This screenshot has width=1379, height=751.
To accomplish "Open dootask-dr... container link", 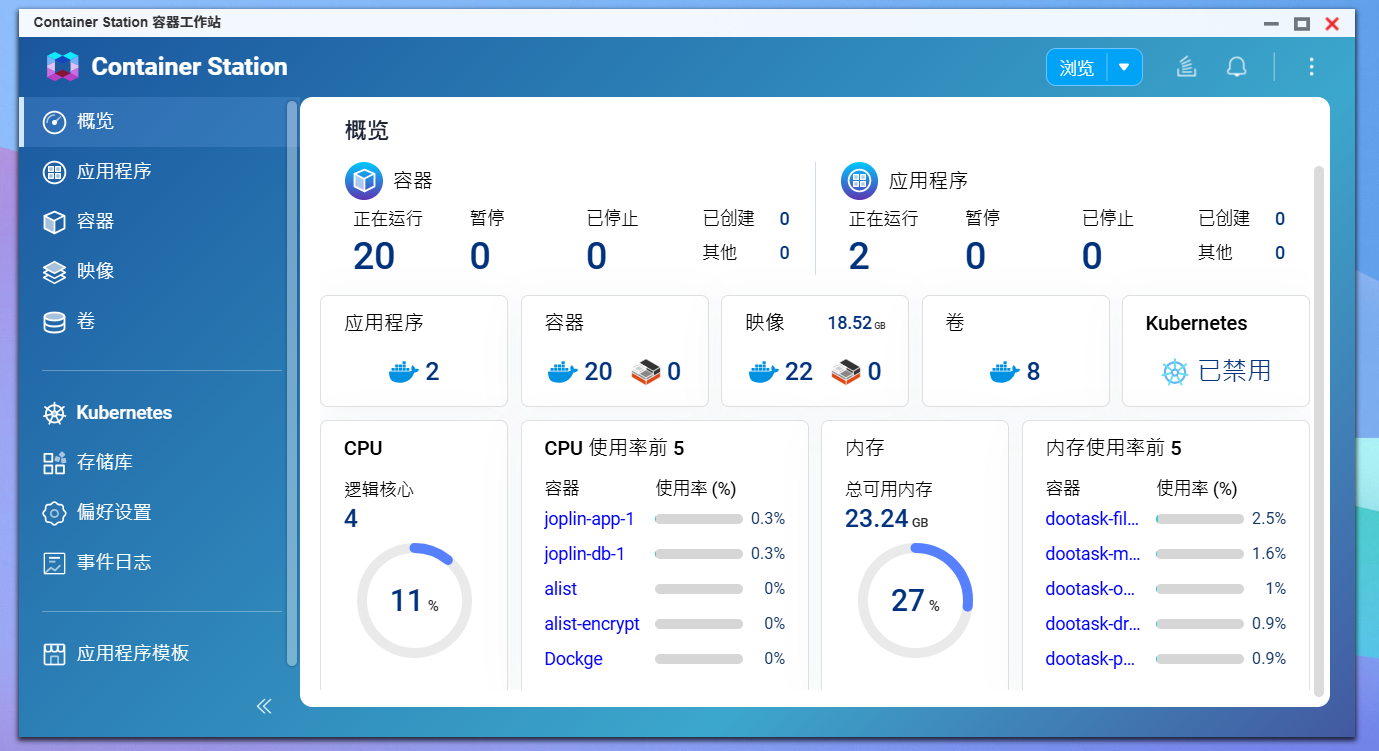I will tap(1092, 624).
